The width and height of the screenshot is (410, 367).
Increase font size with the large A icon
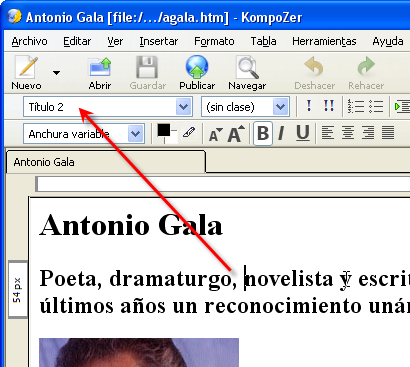pos(236,134)
